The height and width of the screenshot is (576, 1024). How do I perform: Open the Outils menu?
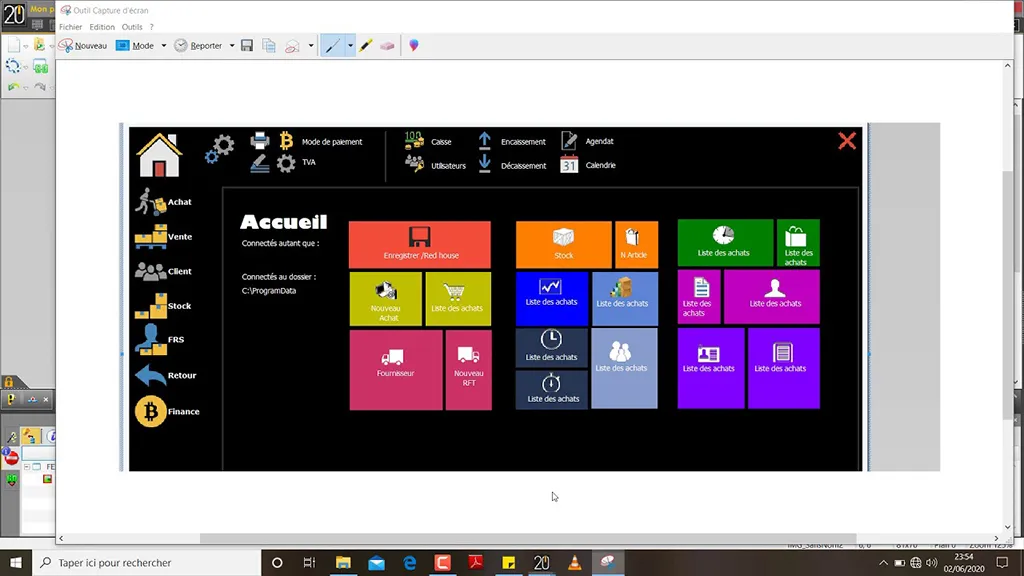coord(132,27)
